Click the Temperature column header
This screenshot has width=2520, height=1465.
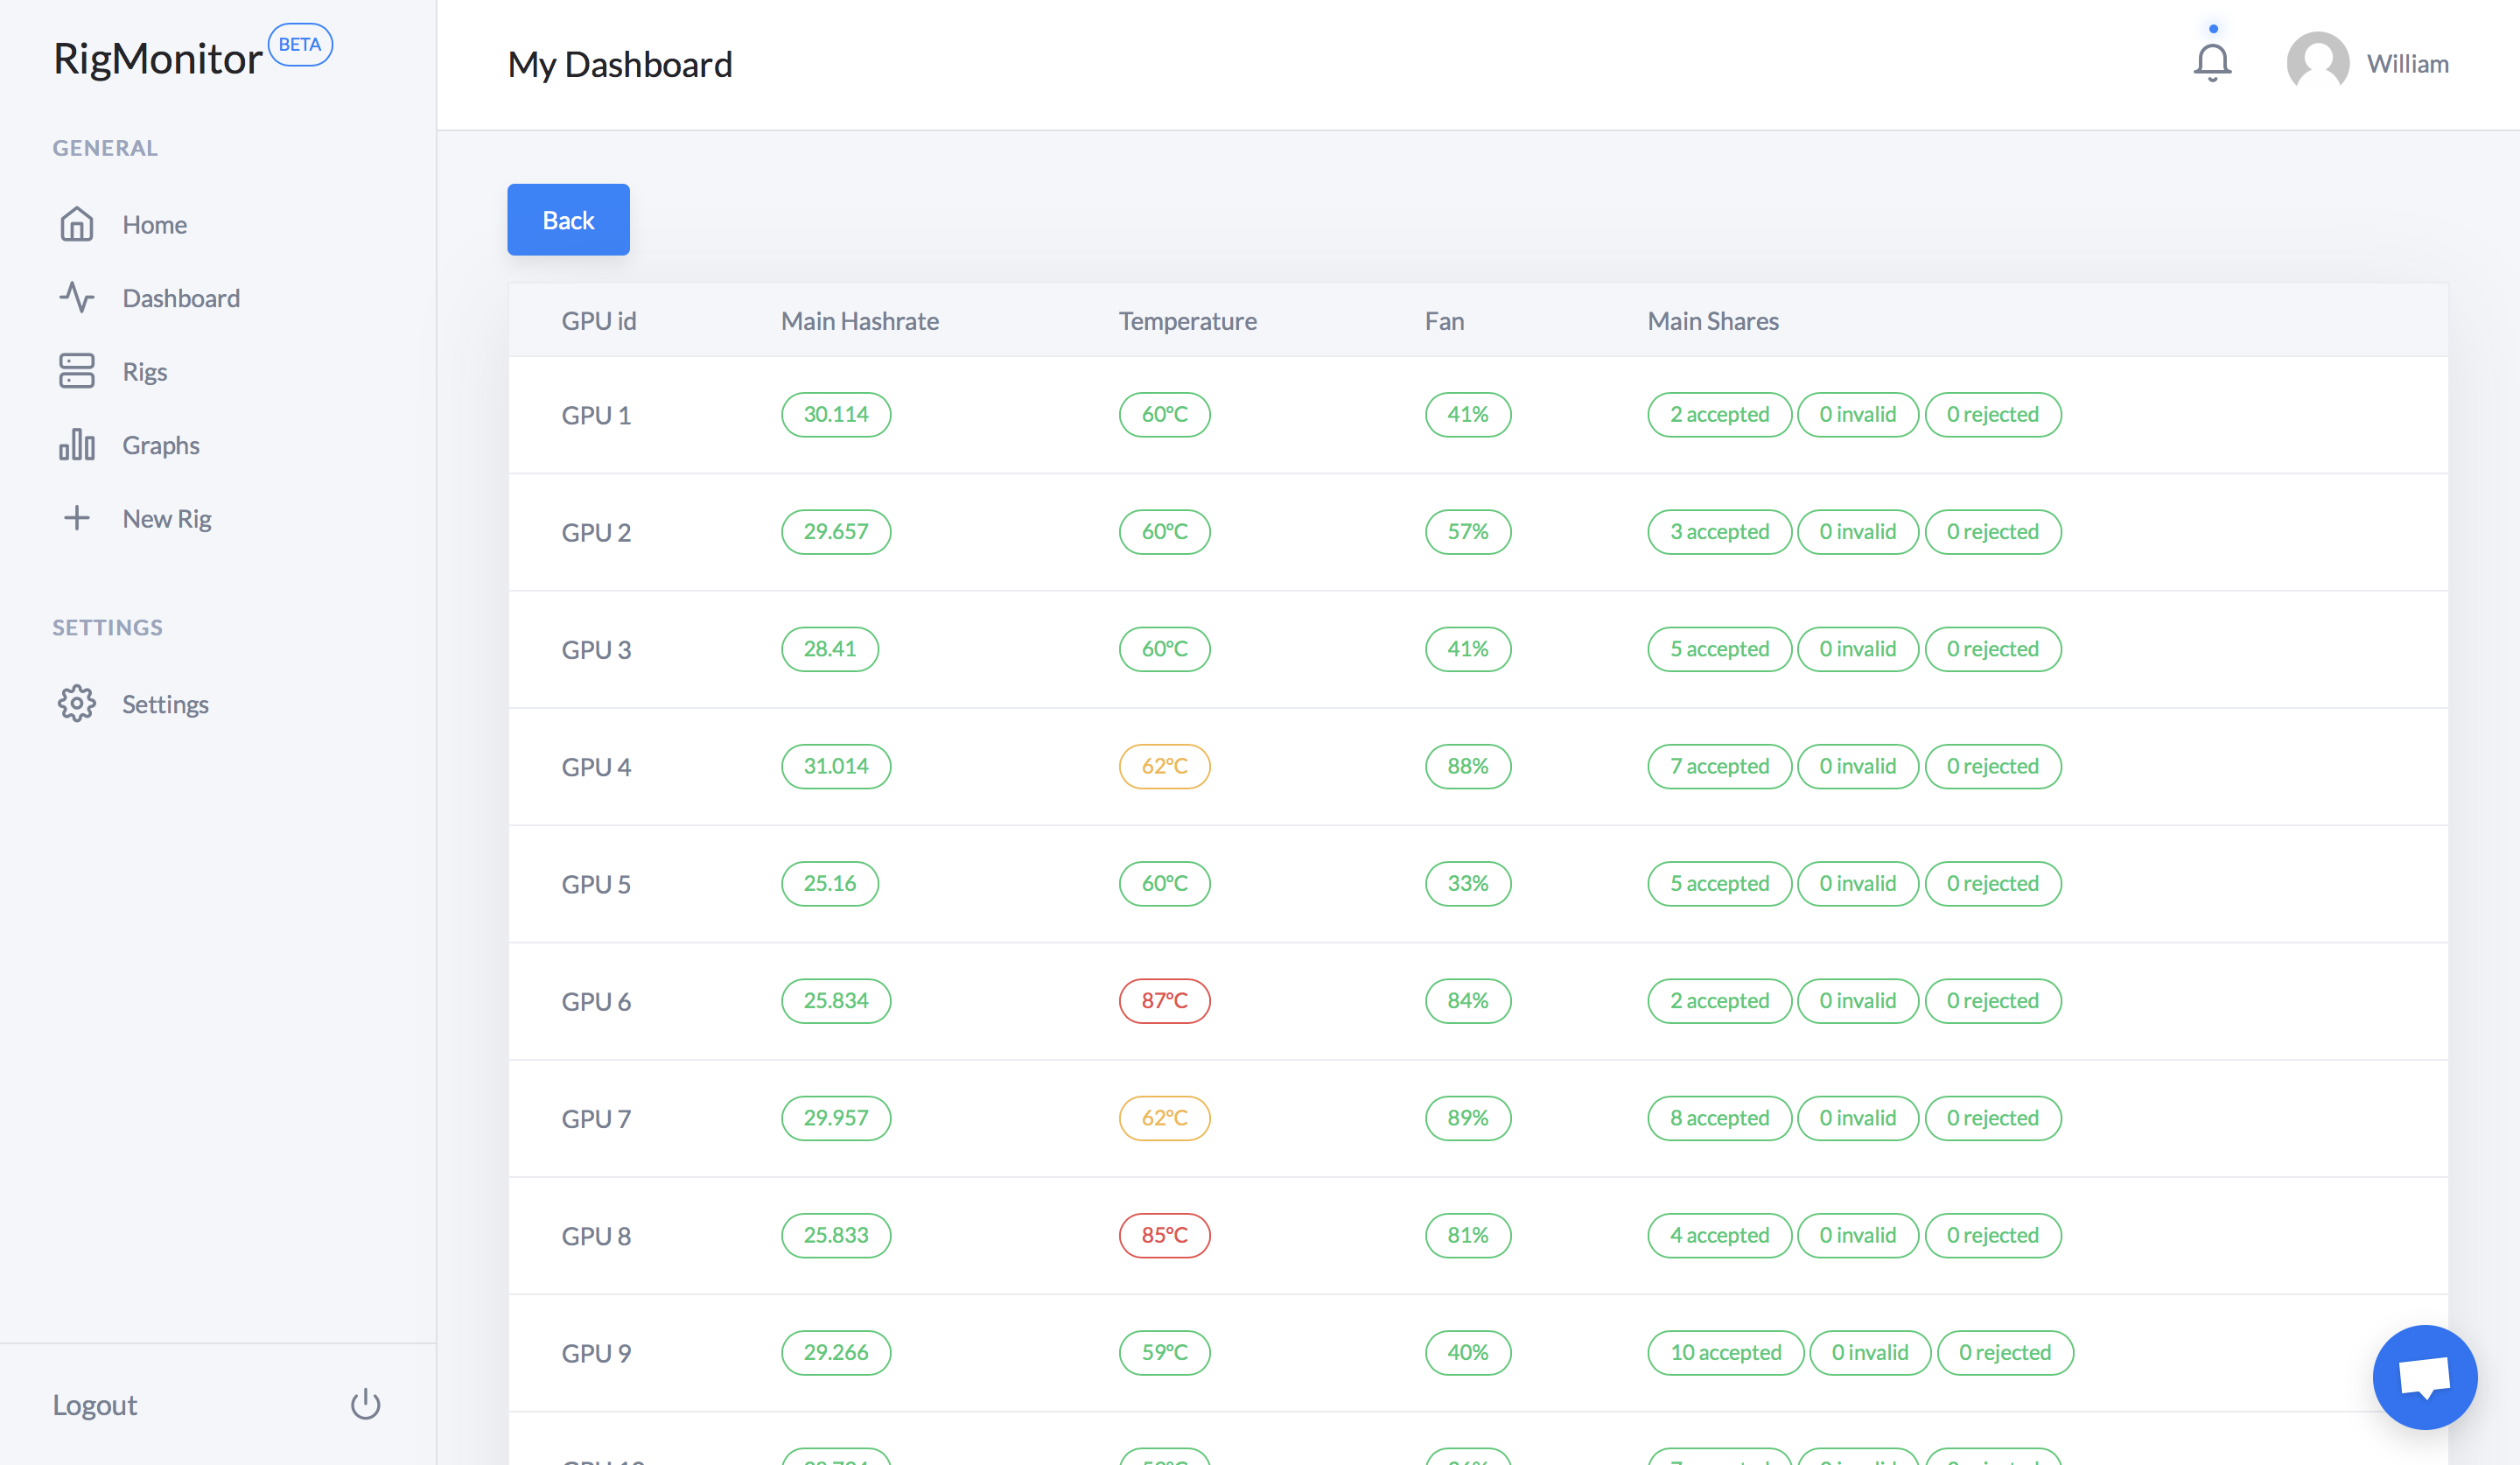1187,321
